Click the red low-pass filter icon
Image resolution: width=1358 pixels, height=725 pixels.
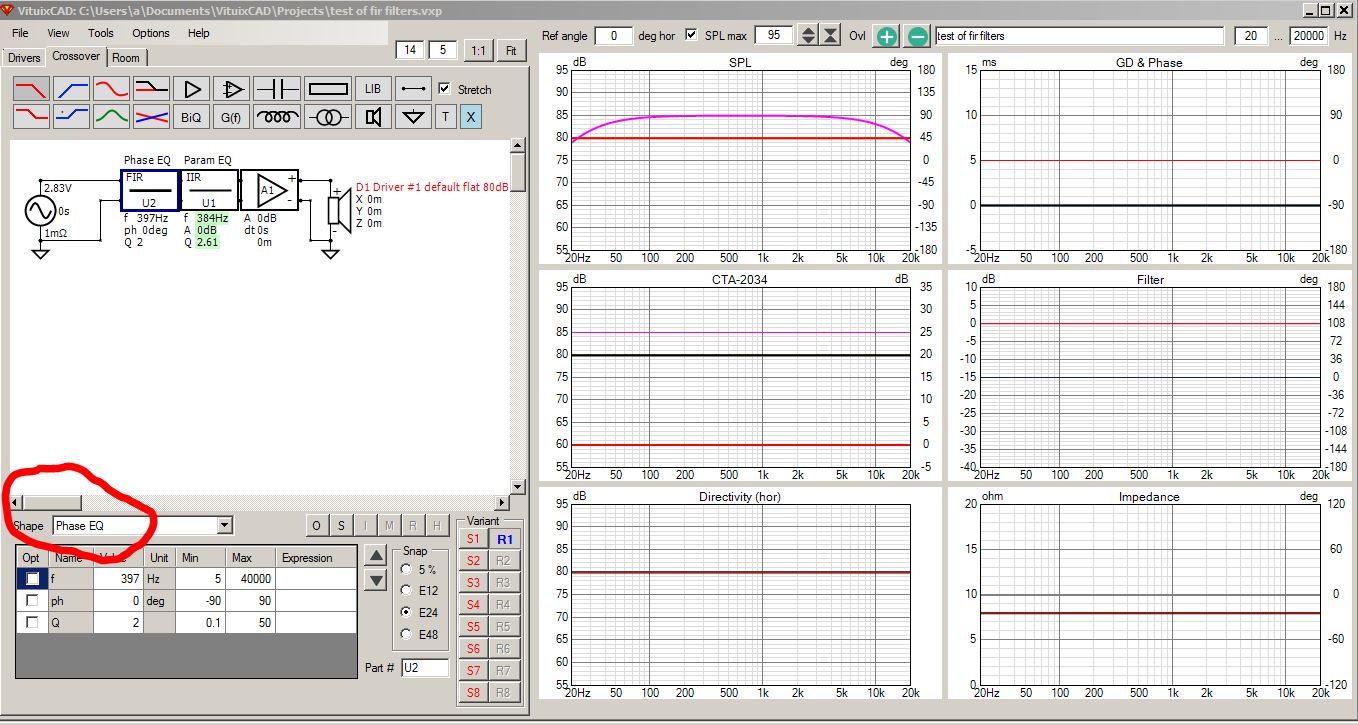pyautogui.click(x=31, y=89)
